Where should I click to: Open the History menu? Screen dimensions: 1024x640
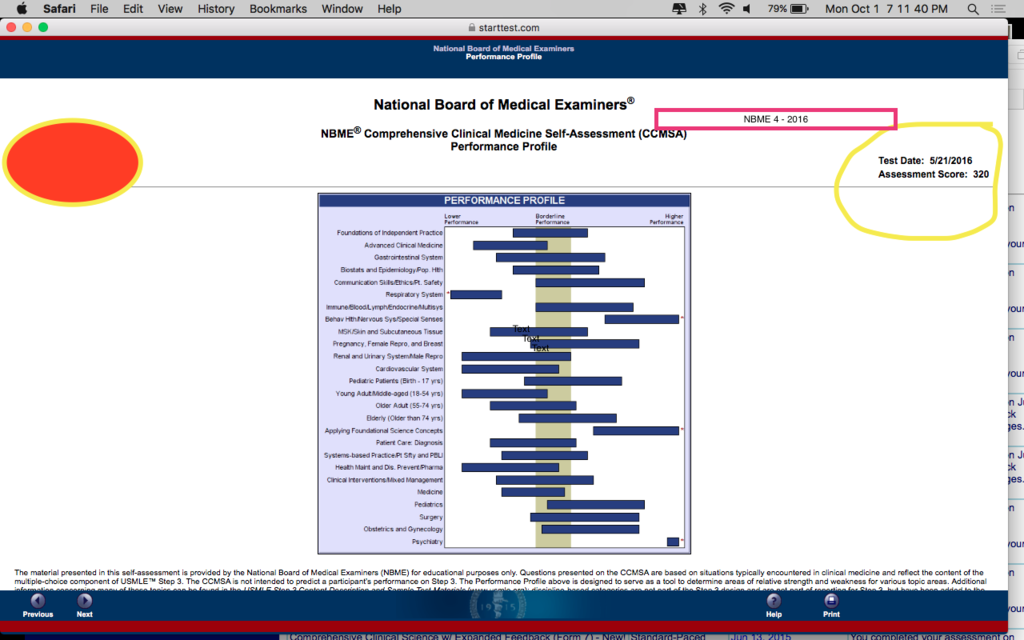click(216, 9)
